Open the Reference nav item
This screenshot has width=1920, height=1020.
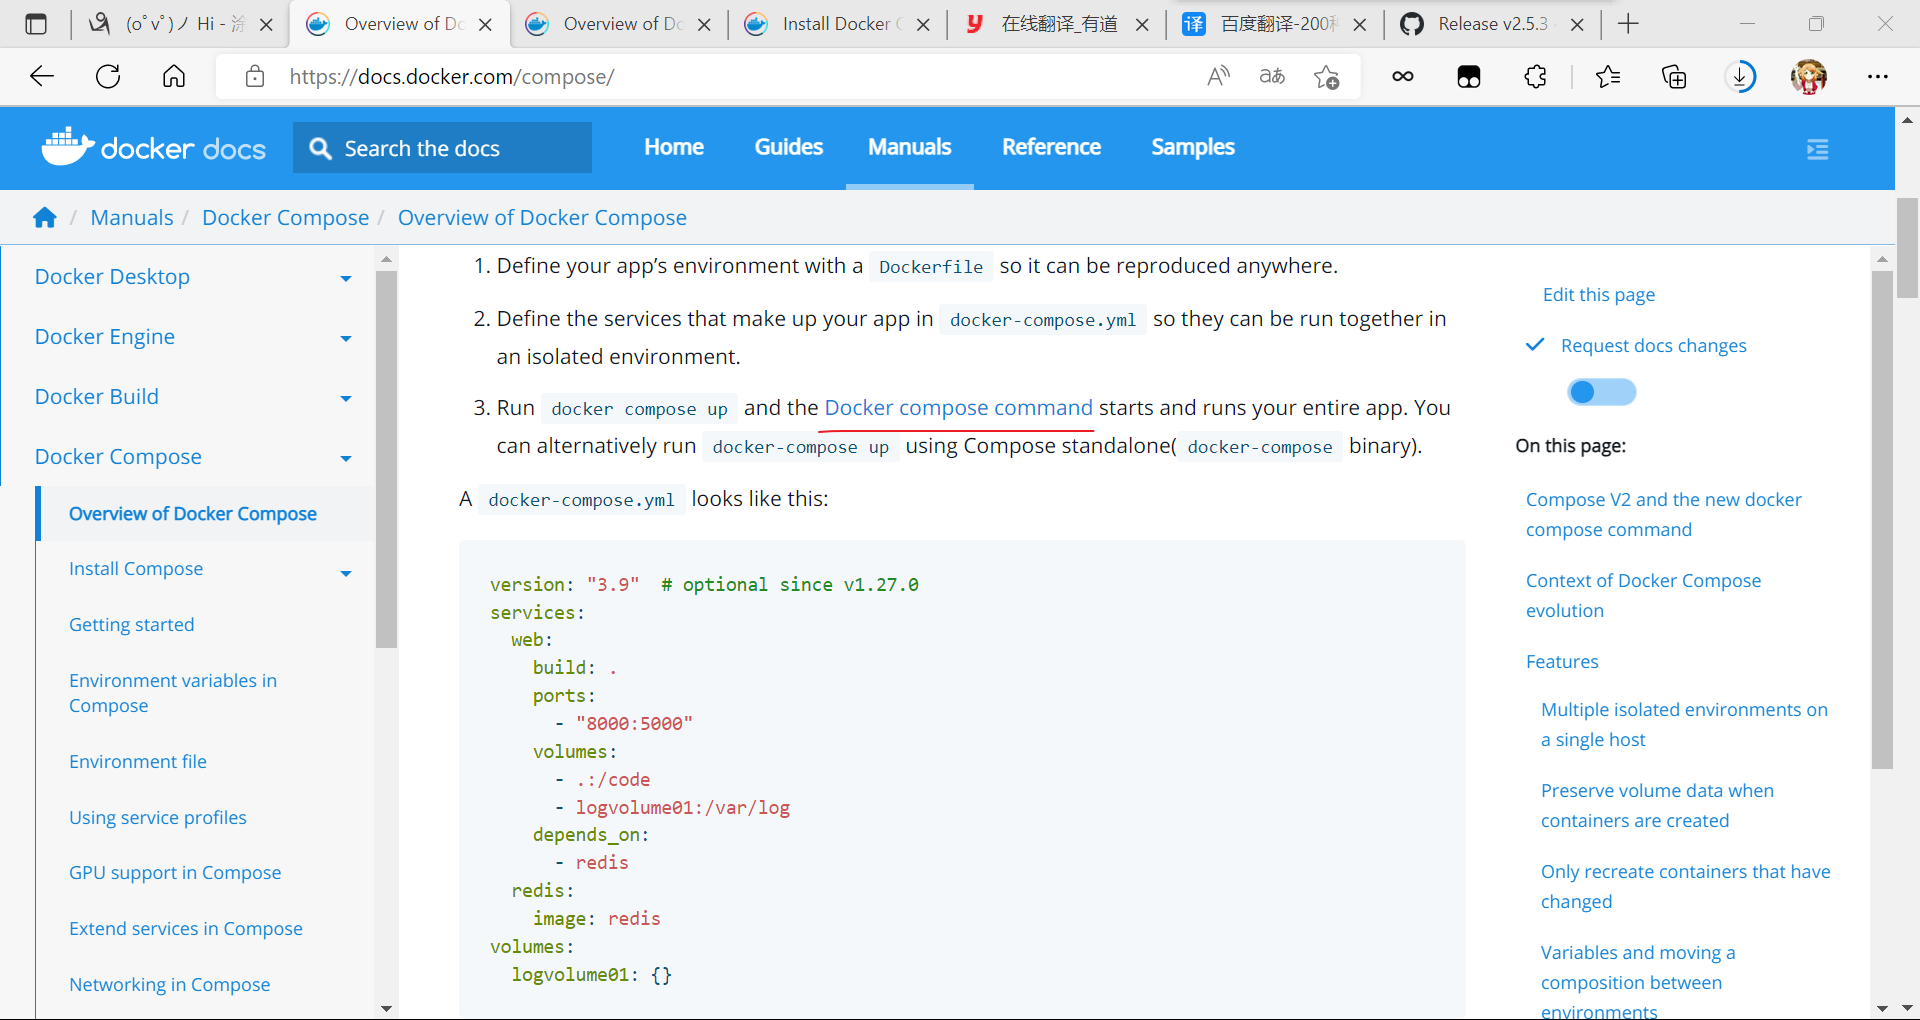pos(1051,147)
